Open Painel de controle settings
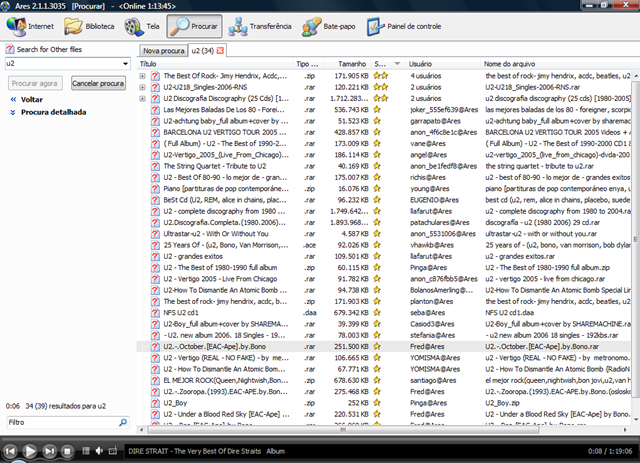The image size is (640, 463). click(x=399, y=27)
